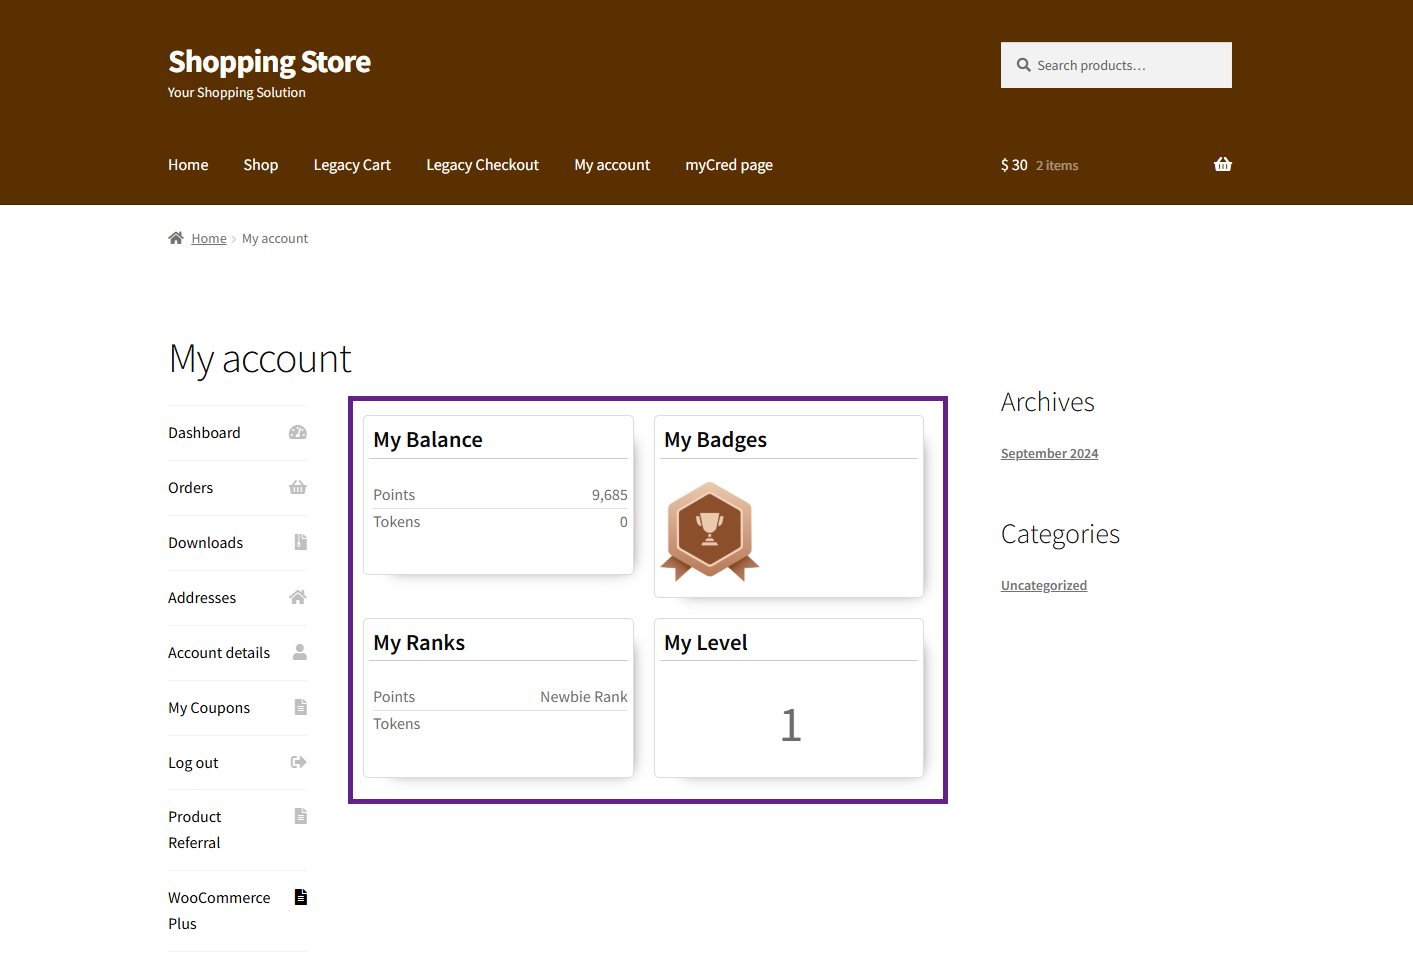1413x956 pixels.
Task: Click the Orders basket icon in sidebar
Action: pos(298,488)
